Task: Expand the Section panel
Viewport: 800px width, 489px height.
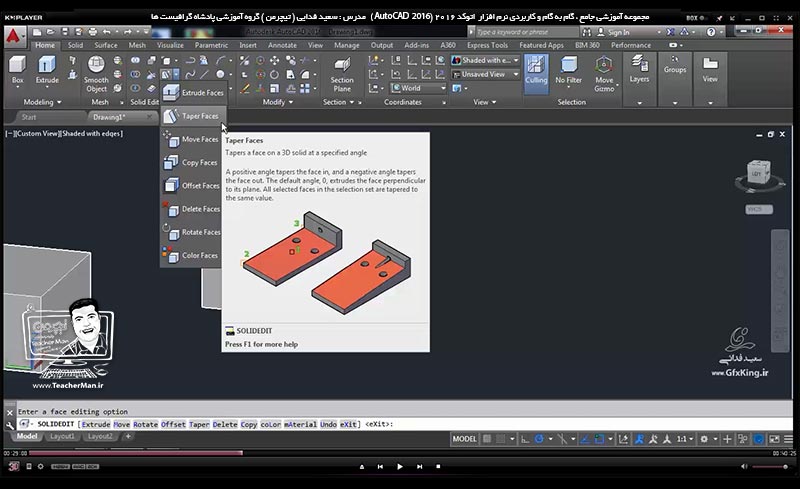Action: (x=338, y=102)
